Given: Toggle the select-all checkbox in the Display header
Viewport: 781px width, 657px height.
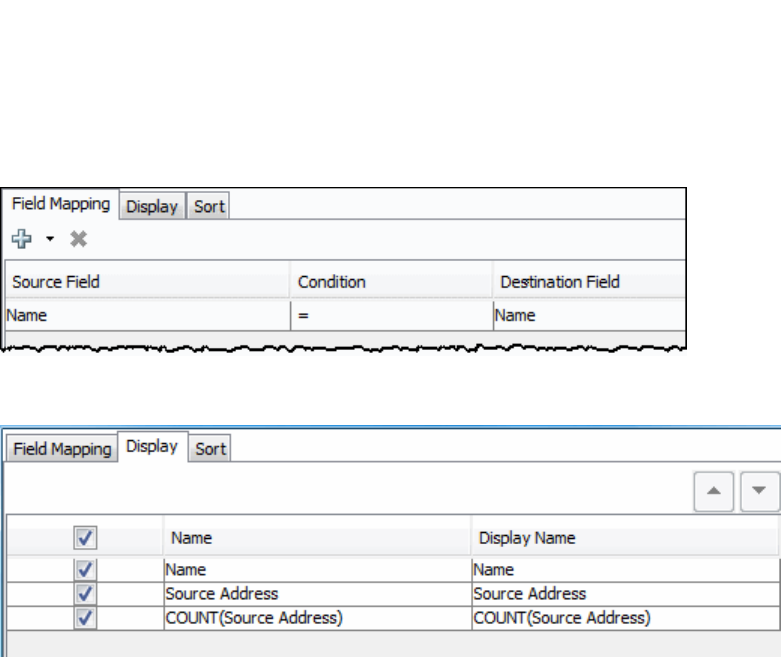Looking at the screenshot, I should tap(85, 538).
